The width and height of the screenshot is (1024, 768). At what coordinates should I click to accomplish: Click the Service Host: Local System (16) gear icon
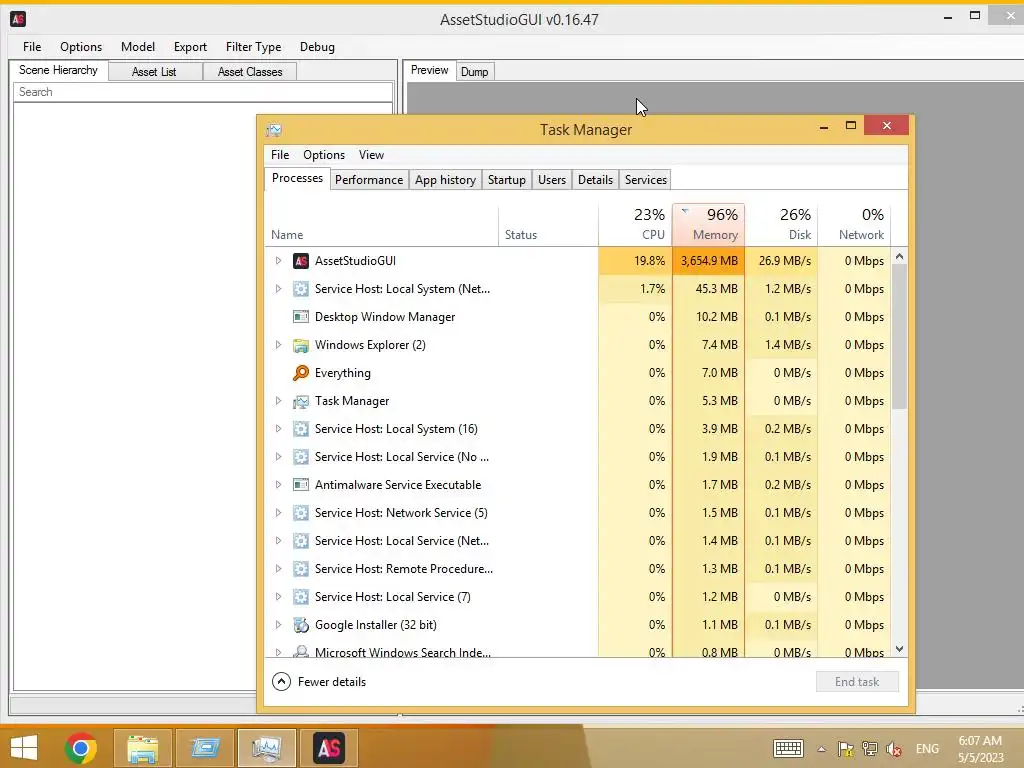pyautogui.click(x=300, y=429)
